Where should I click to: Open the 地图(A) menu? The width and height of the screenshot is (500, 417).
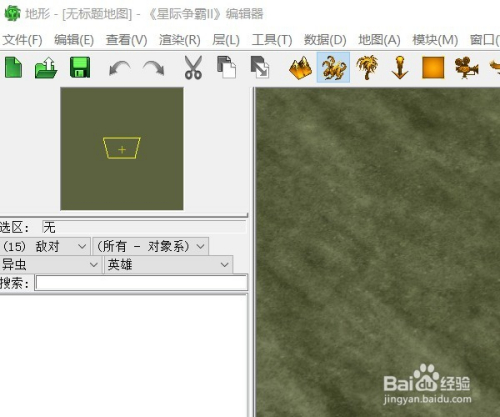point(379,40)
